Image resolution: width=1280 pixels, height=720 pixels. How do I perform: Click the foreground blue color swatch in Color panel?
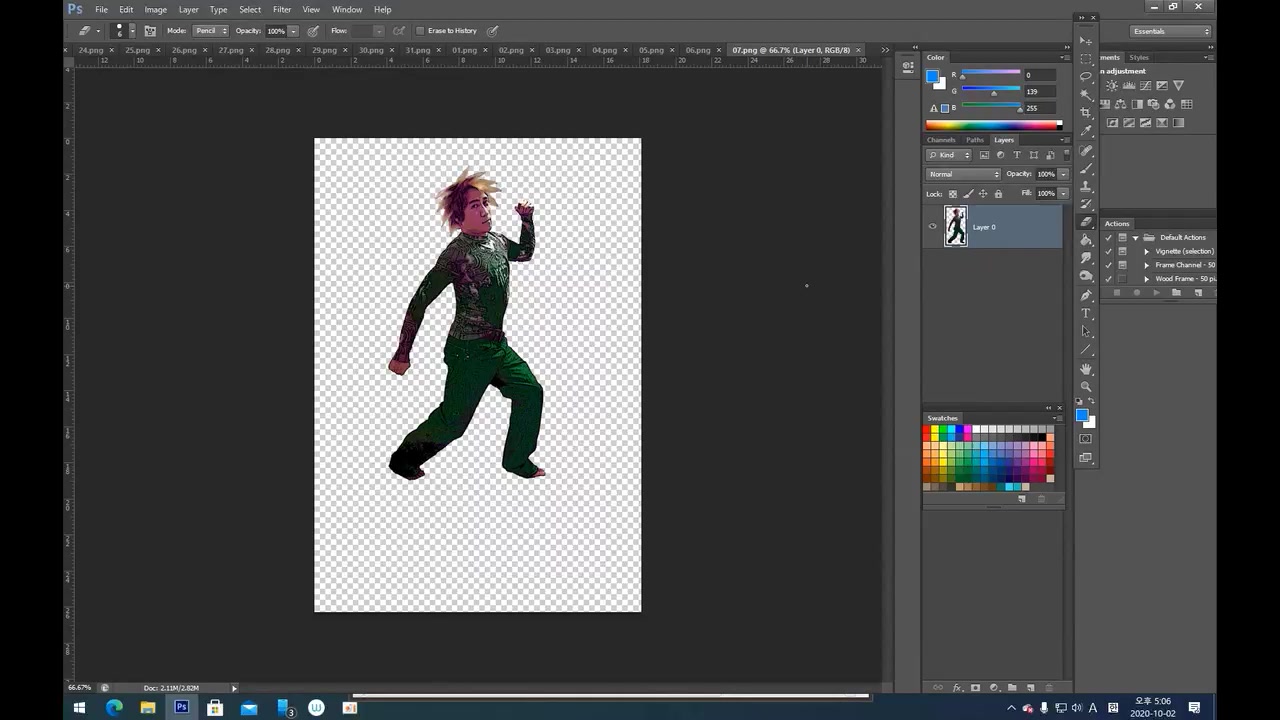[x=933, y=77]
